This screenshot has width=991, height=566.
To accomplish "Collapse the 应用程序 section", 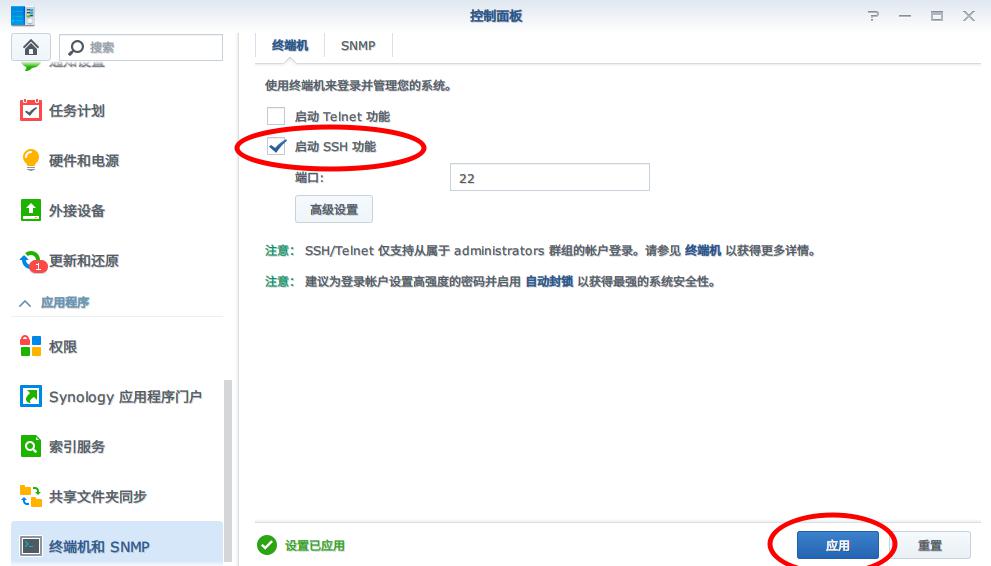I will tap(24, 302).
